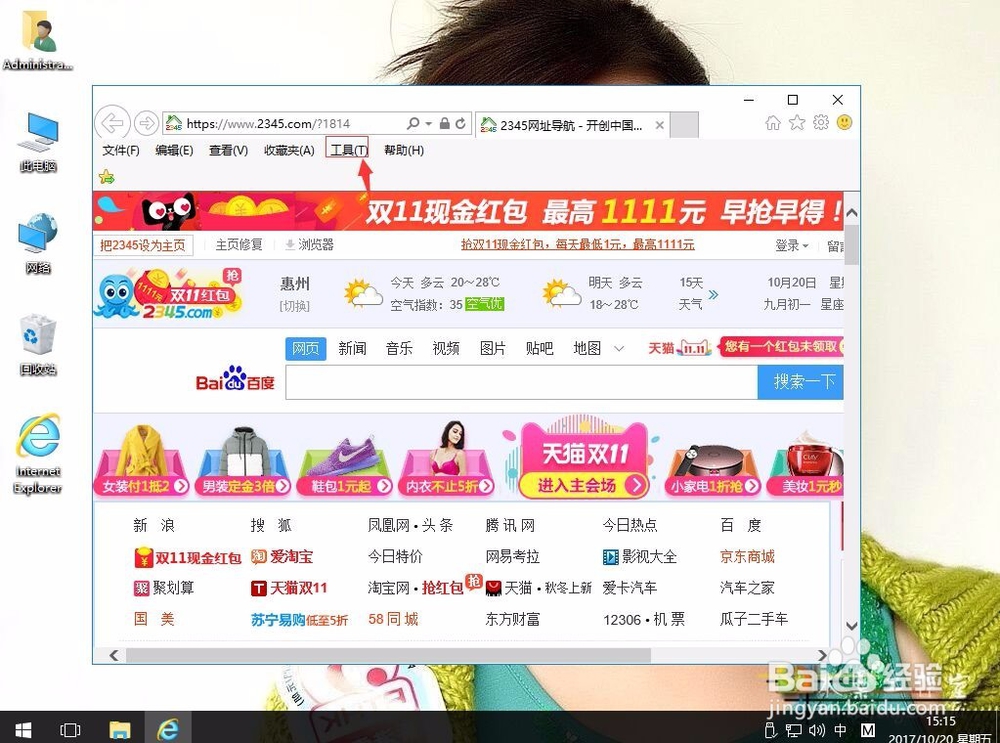
Task: Click 搜索一下 search button
Action: pos(801,383)
